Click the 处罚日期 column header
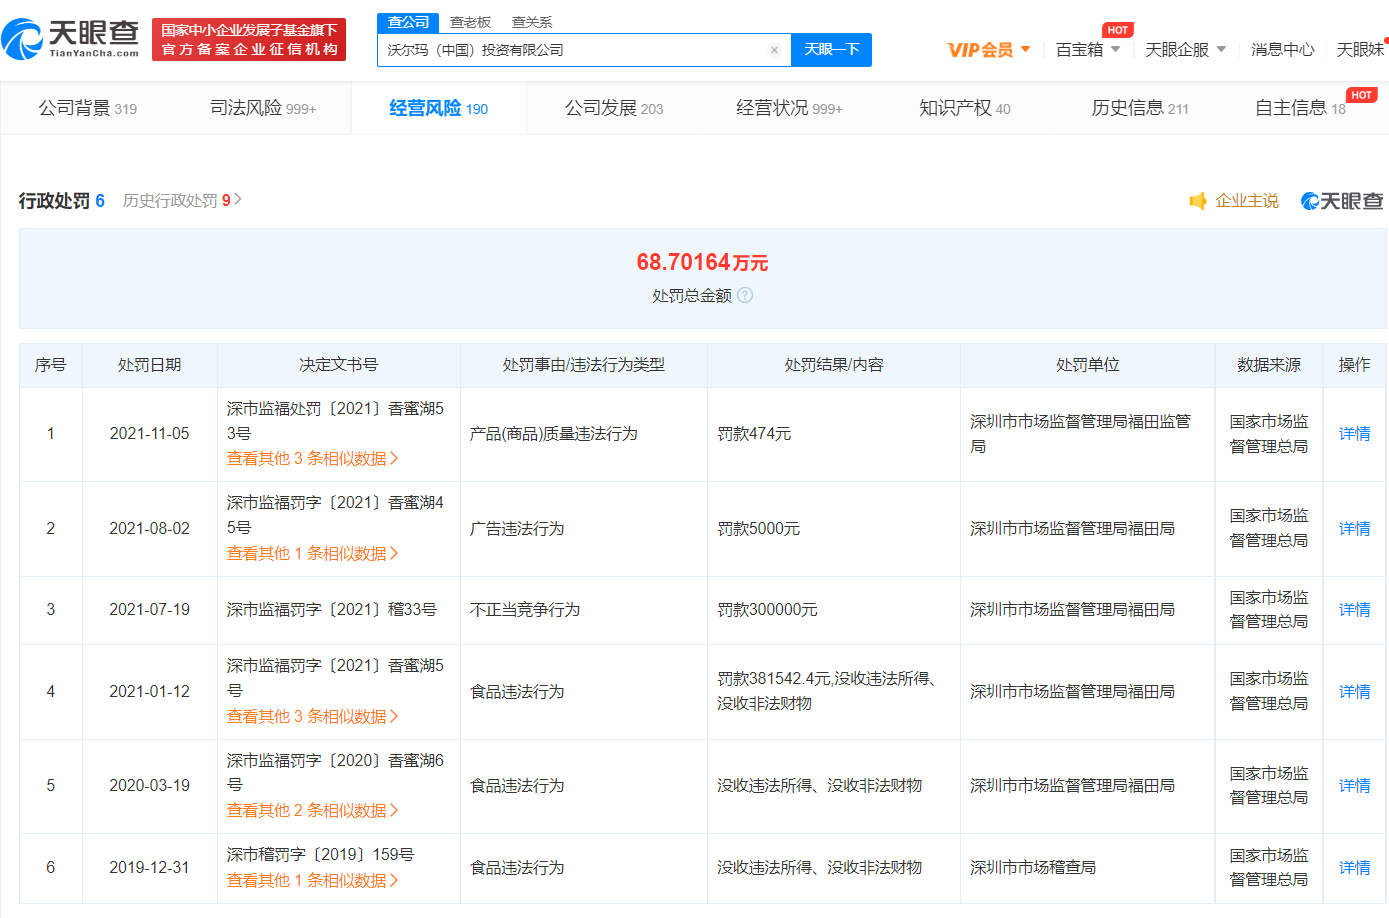 (150, 365)
